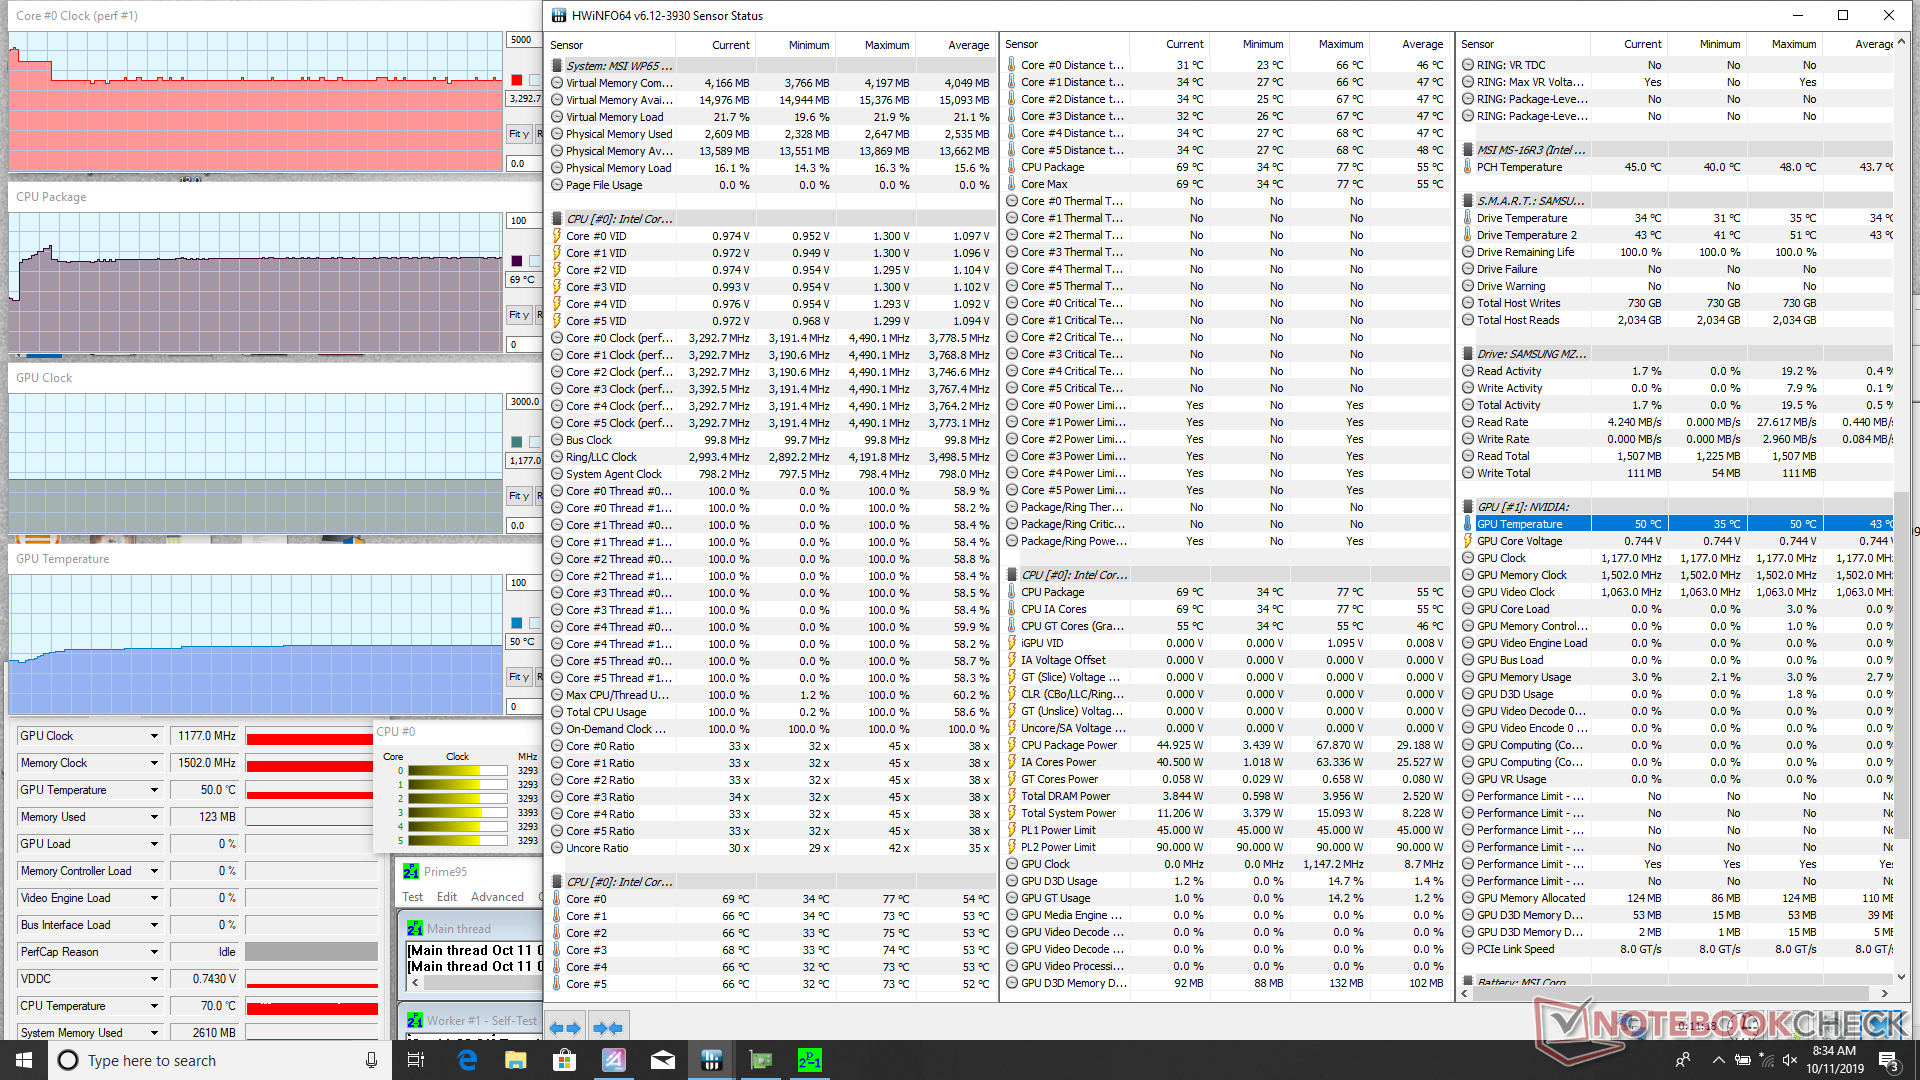Click the network icon in system tray
This screenshot has width=1920, height=1080.
(1766, 1060)
